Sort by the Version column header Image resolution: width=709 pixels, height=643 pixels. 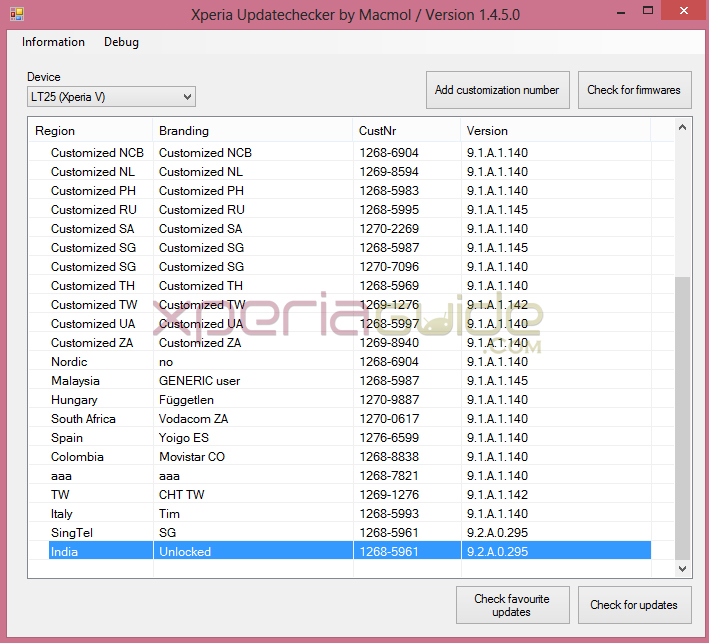point(555,131)
